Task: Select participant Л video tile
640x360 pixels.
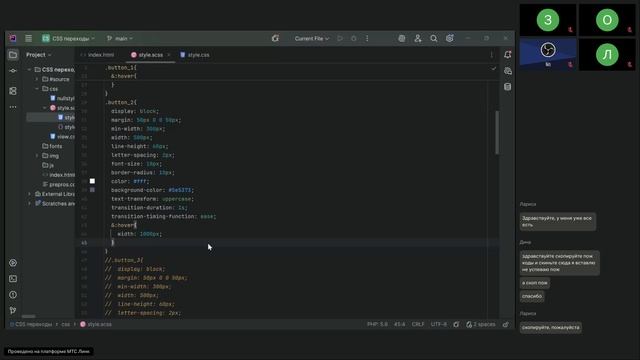Action: tap(607, 54)
